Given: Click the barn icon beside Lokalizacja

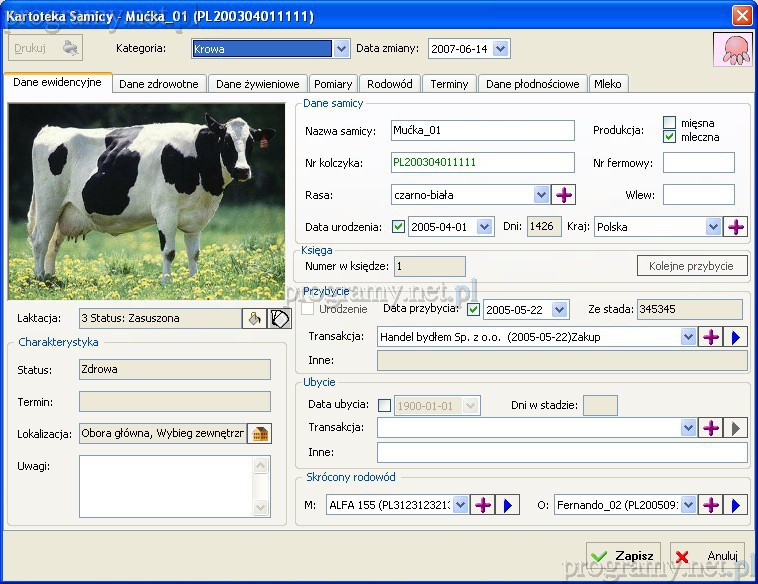Looking at the screenshot, I should (x=260, y=434).
